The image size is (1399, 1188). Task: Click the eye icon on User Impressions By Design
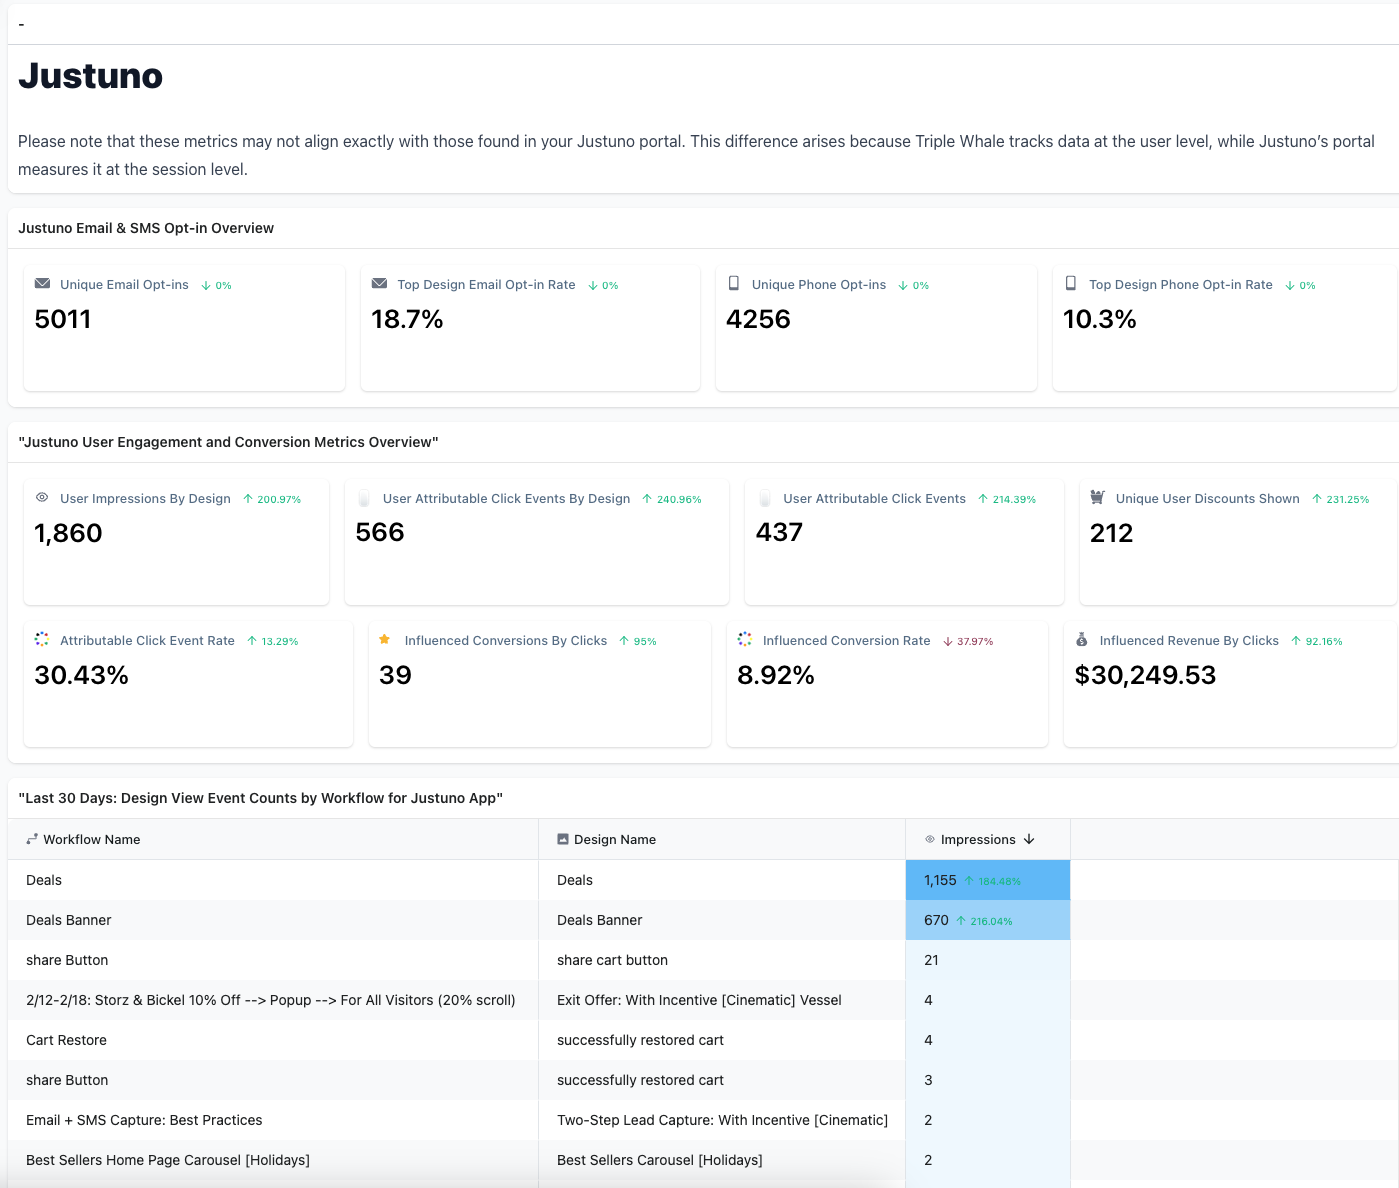tap(42, 498)
